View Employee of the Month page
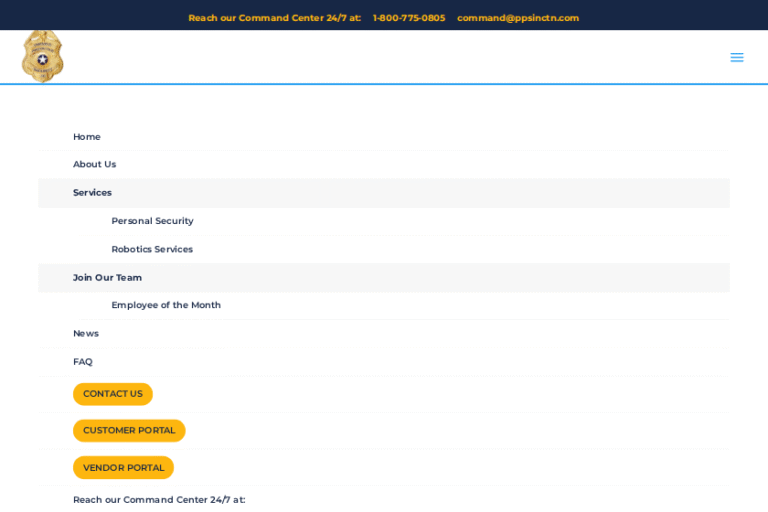Image resolution: width=768 pixels, height=512 pixels. point(166,305)
